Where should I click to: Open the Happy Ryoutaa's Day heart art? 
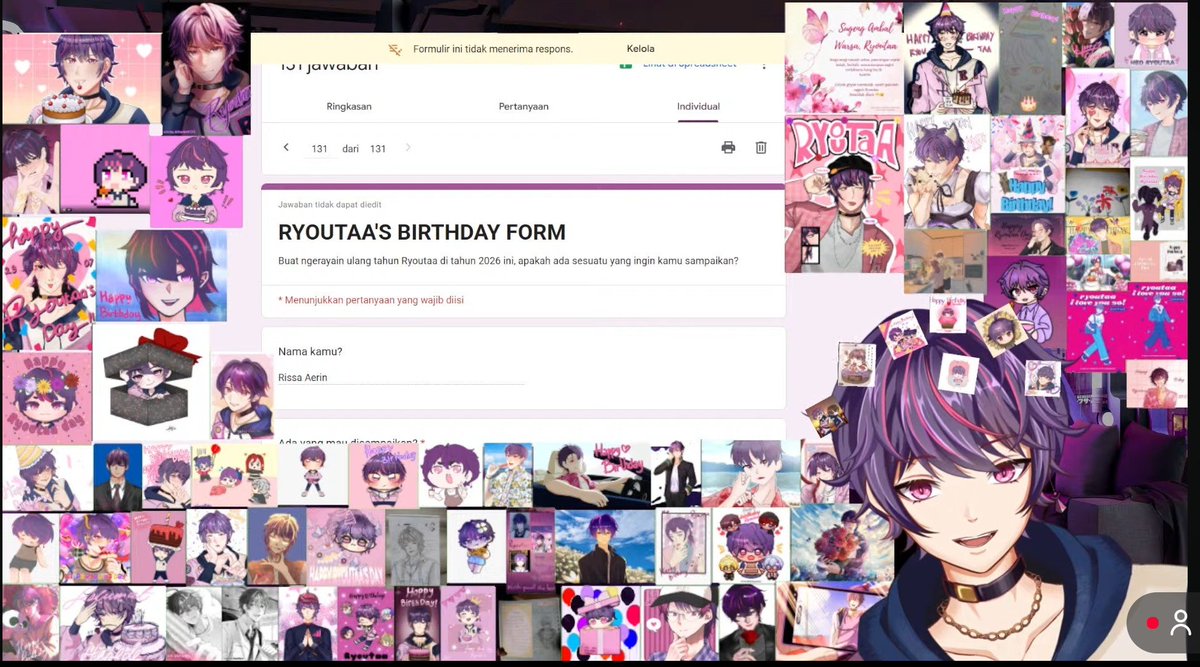point(47,284)
